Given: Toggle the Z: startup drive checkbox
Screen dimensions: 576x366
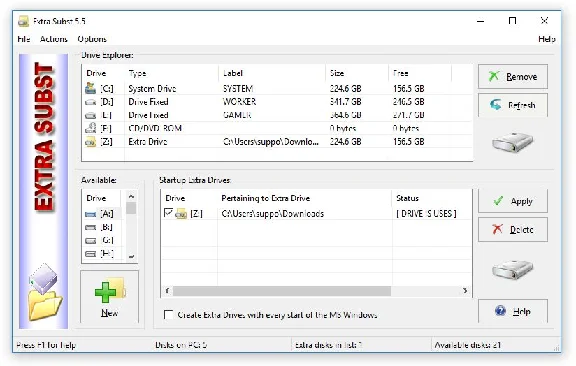Looking at the screenshot, I should [x=168, y=213].
